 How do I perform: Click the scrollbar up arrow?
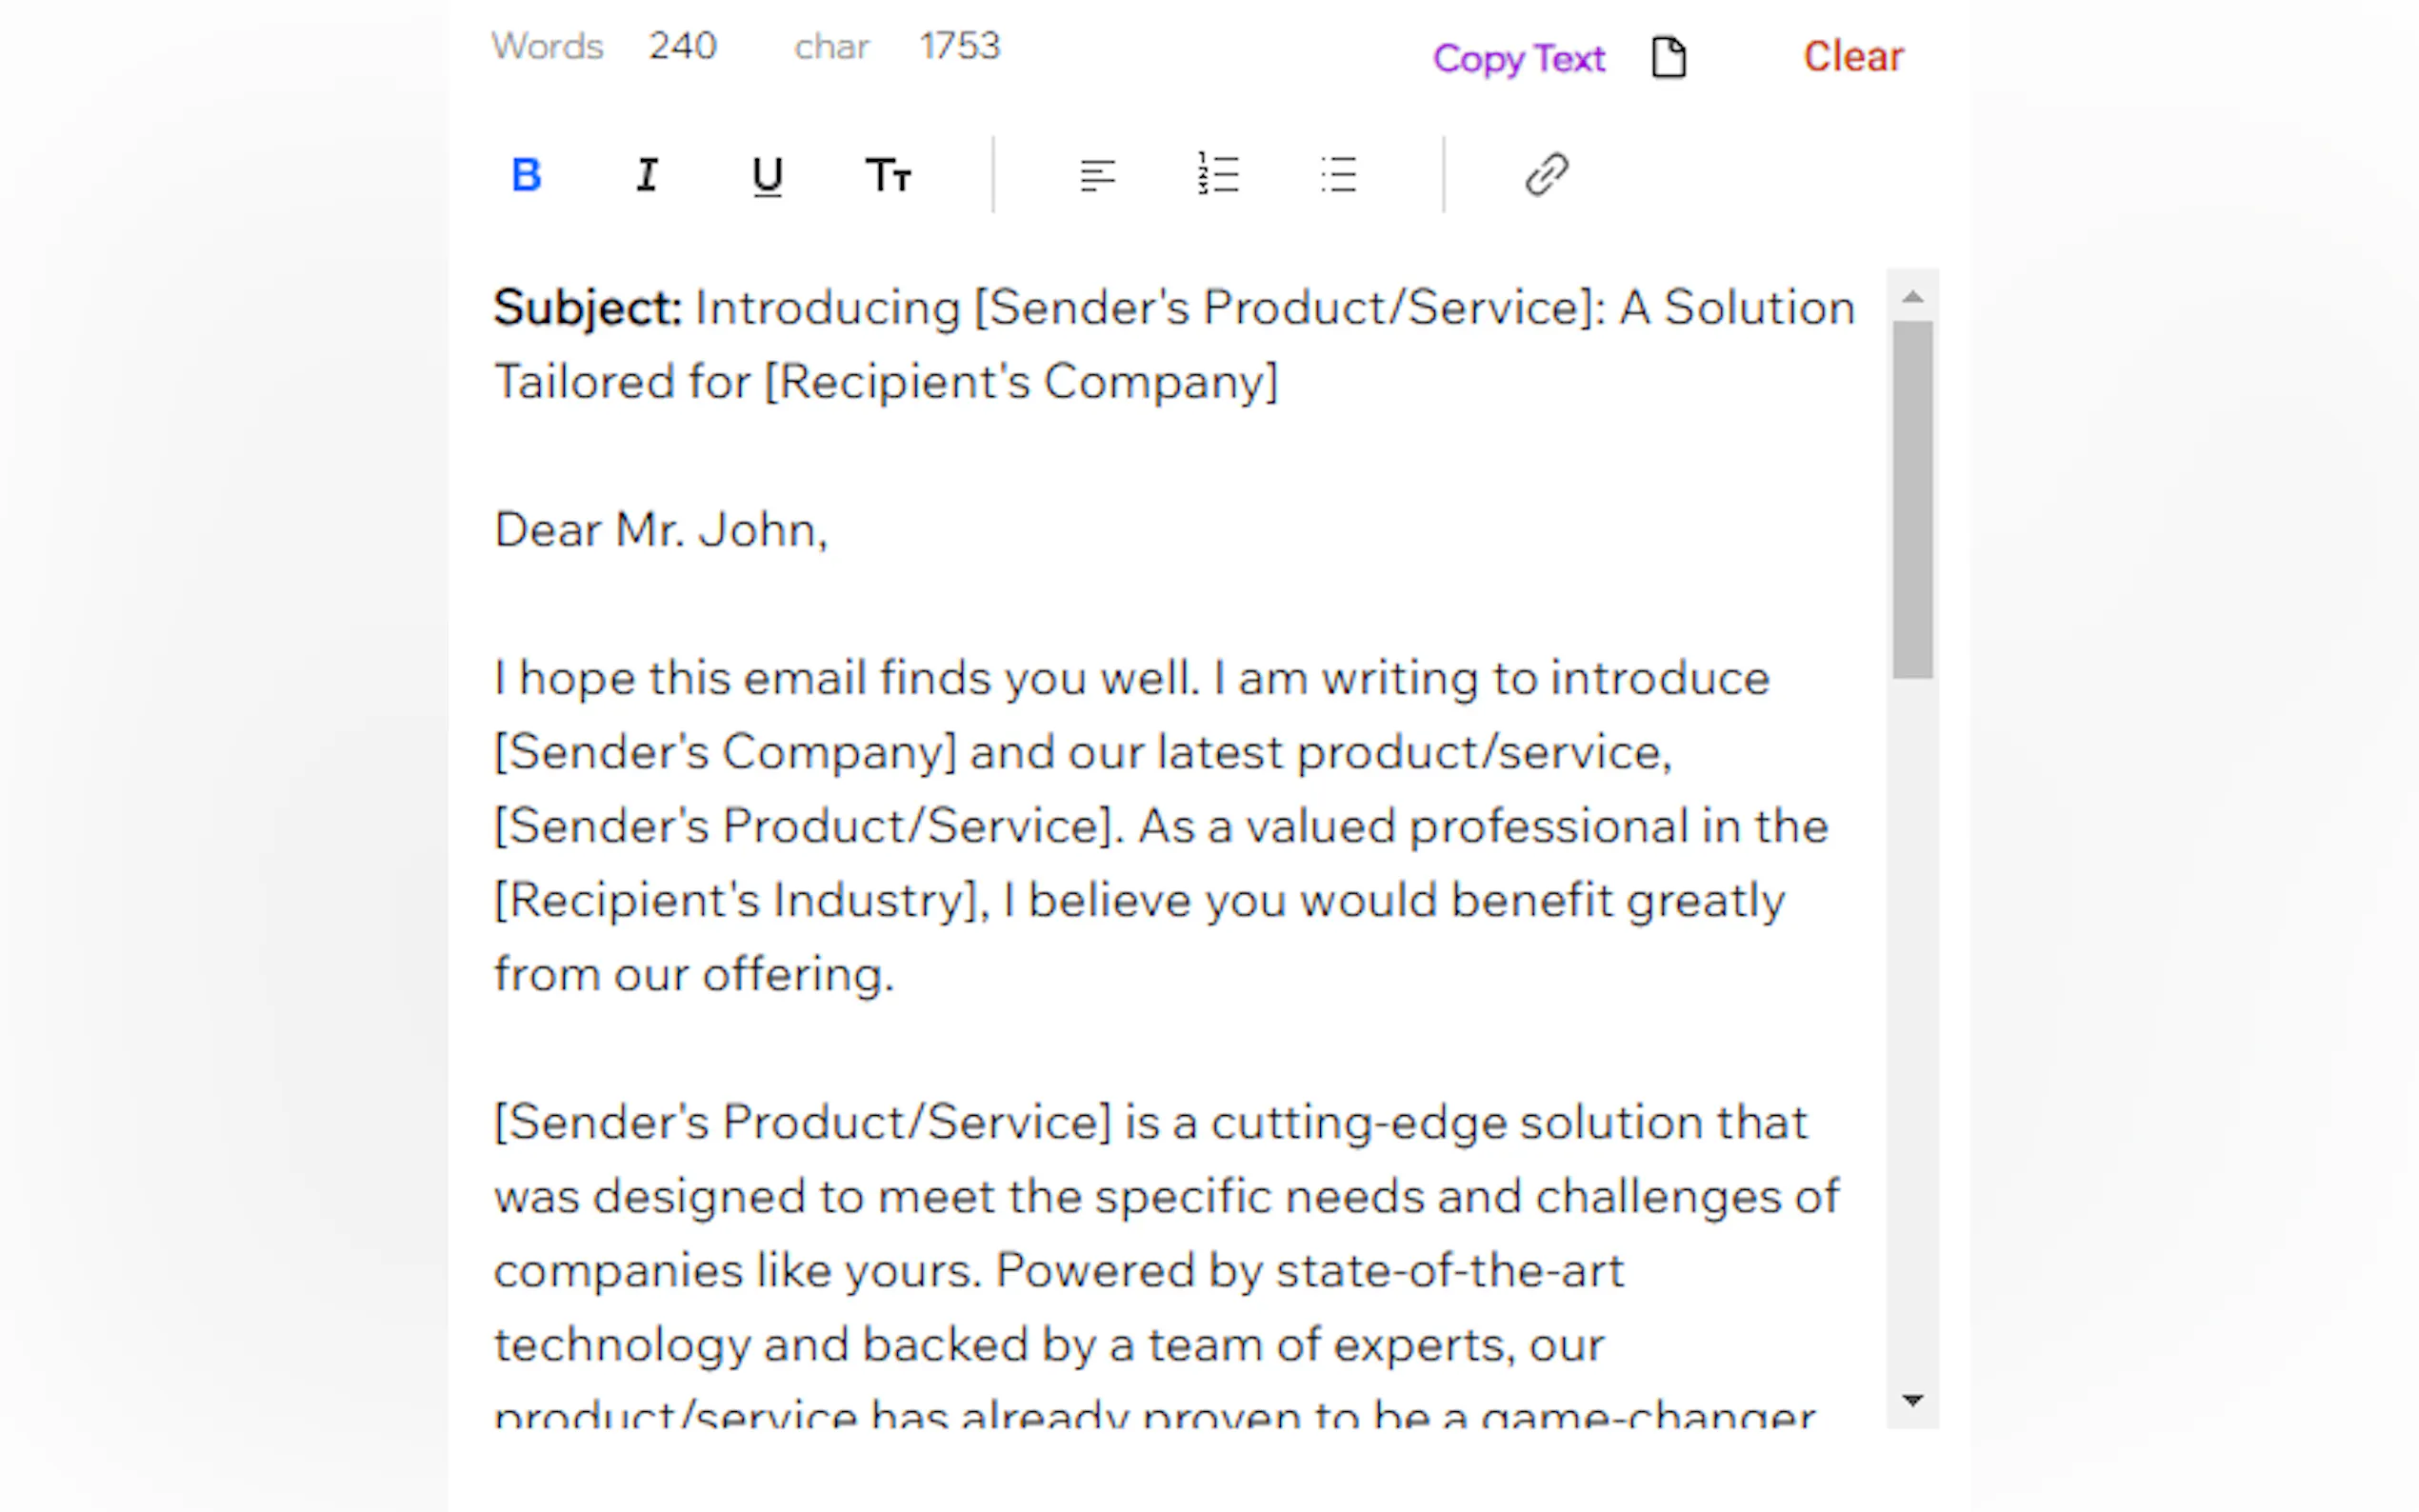[1912, 297]
